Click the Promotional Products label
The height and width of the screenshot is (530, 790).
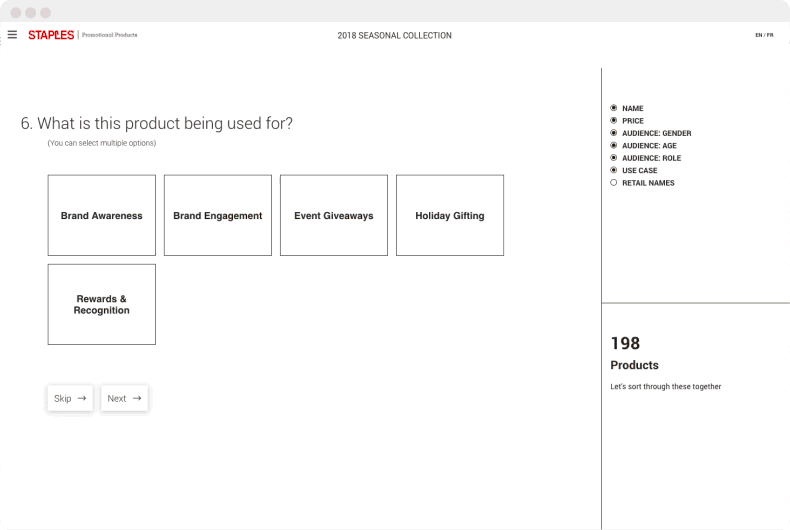pyautogui.click(x=109, y=35)
